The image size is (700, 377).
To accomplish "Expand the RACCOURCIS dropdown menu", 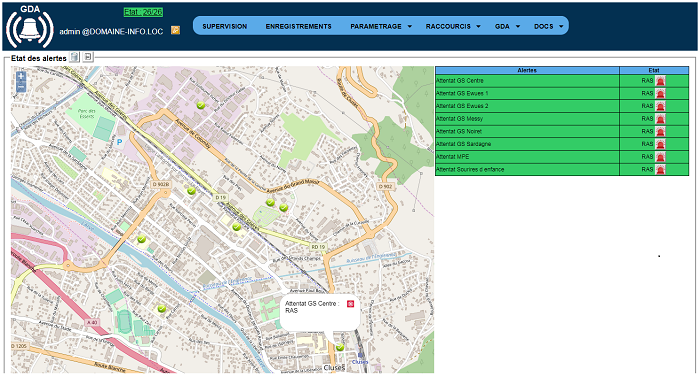I will pyautogui.click(x=453, y=26).
